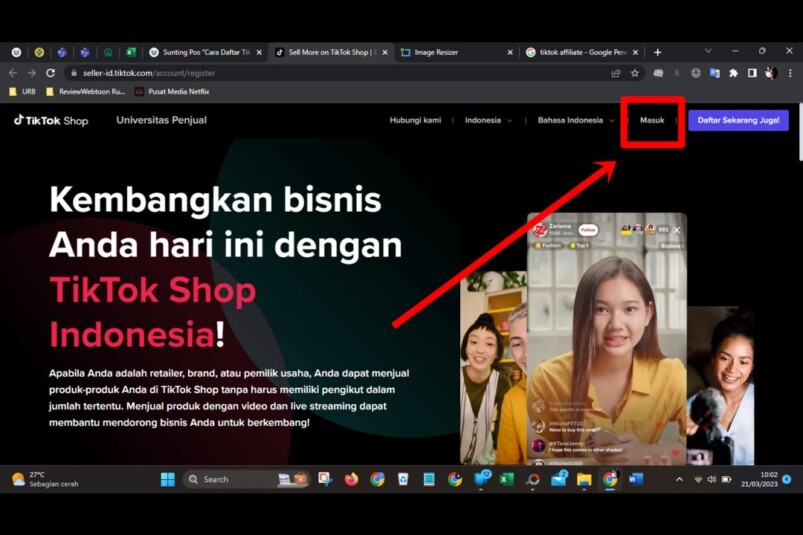
Task: Bookmark this page with the star icon
Action: click(x=635, y=73)
